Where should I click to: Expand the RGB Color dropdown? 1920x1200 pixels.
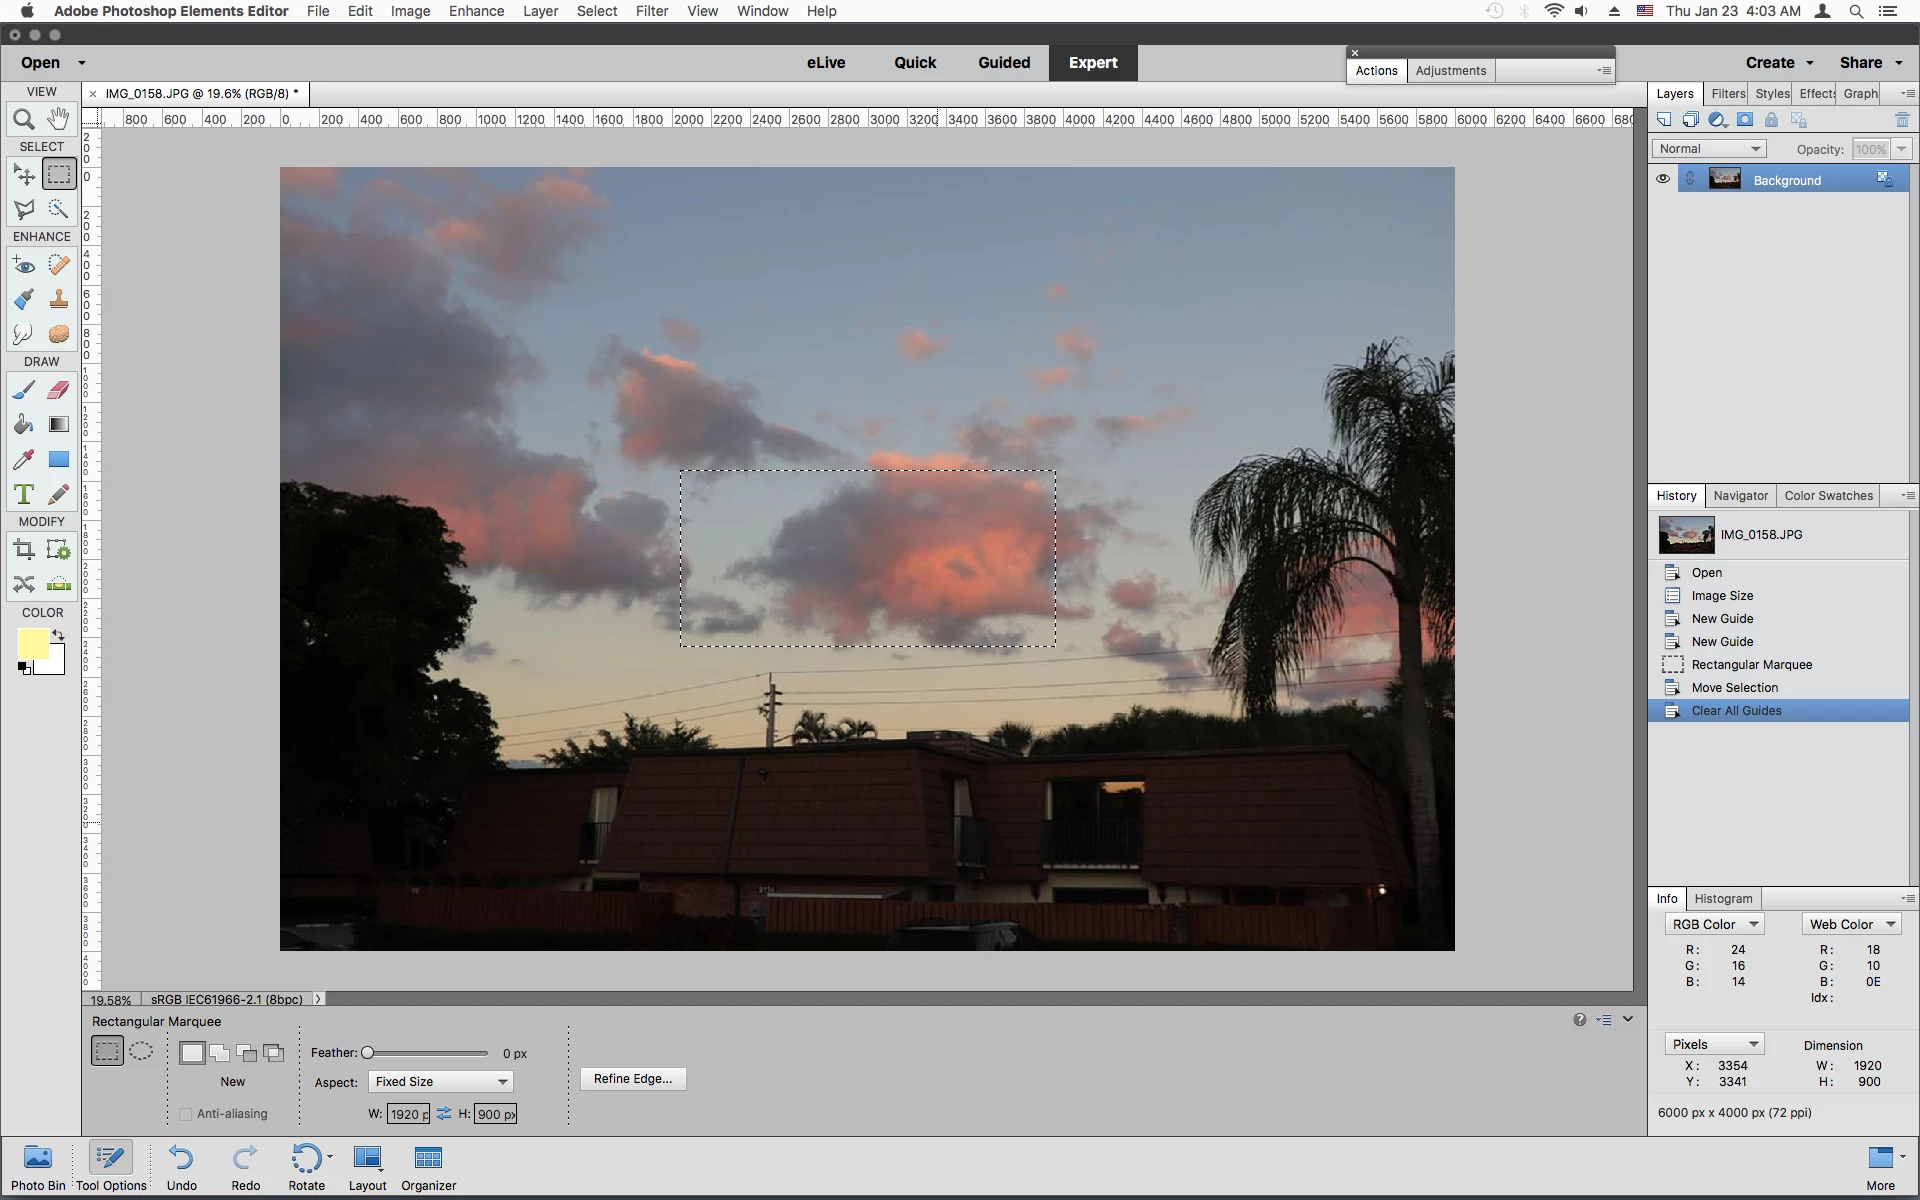pos(1714,924)
